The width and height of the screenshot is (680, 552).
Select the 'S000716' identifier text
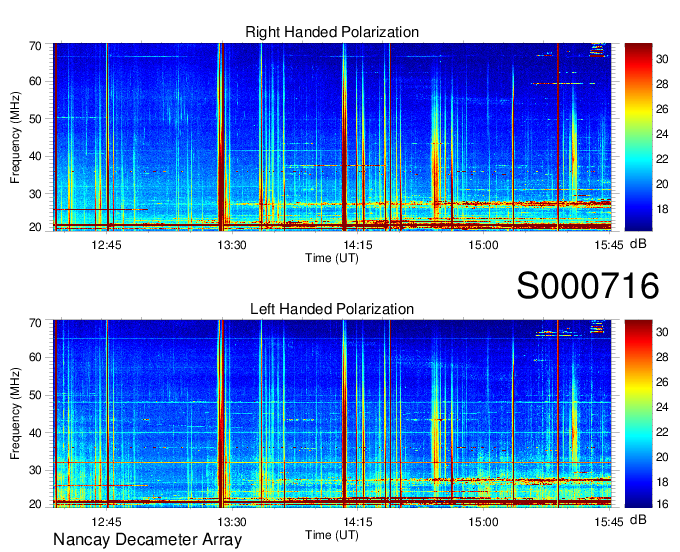click(x=588, y=286)
